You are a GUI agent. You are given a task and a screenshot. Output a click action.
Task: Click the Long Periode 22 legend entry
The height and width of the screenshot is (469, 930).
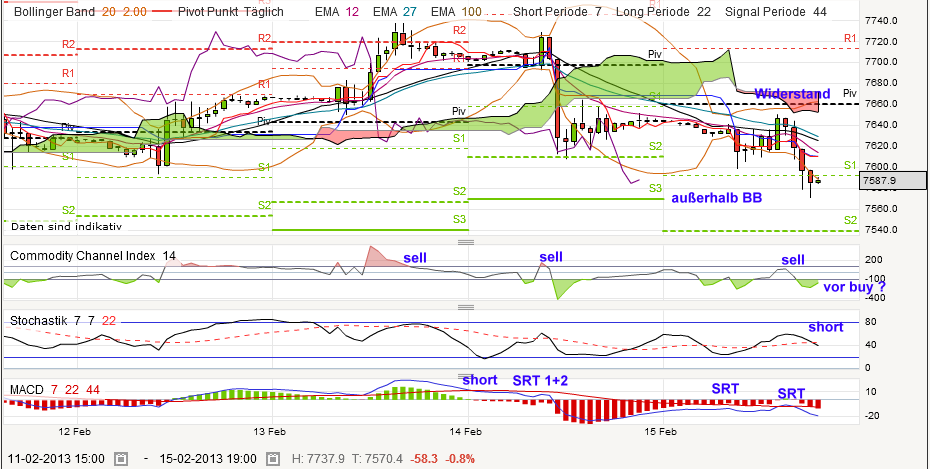click(664, 11)
